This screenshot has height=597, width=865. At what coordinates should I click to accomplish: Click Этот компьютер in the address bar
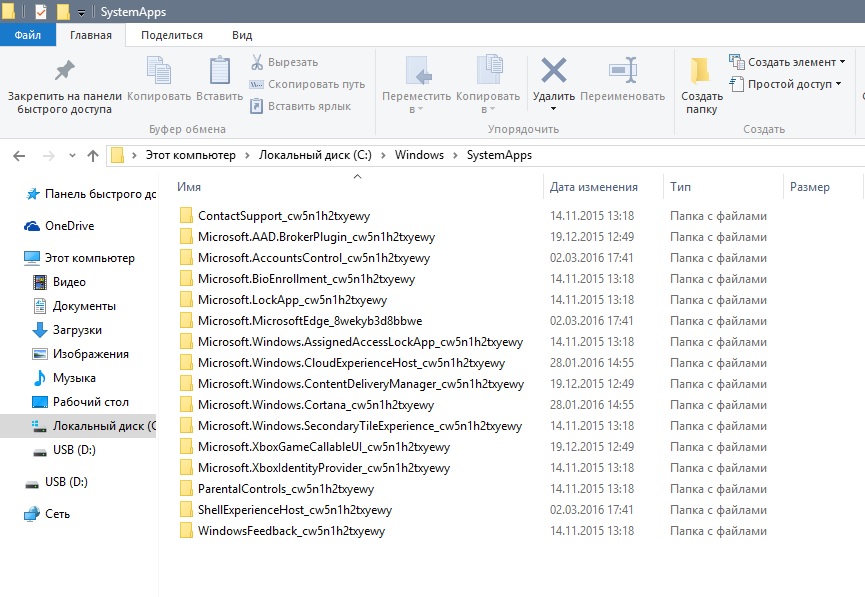coord(190,155)
